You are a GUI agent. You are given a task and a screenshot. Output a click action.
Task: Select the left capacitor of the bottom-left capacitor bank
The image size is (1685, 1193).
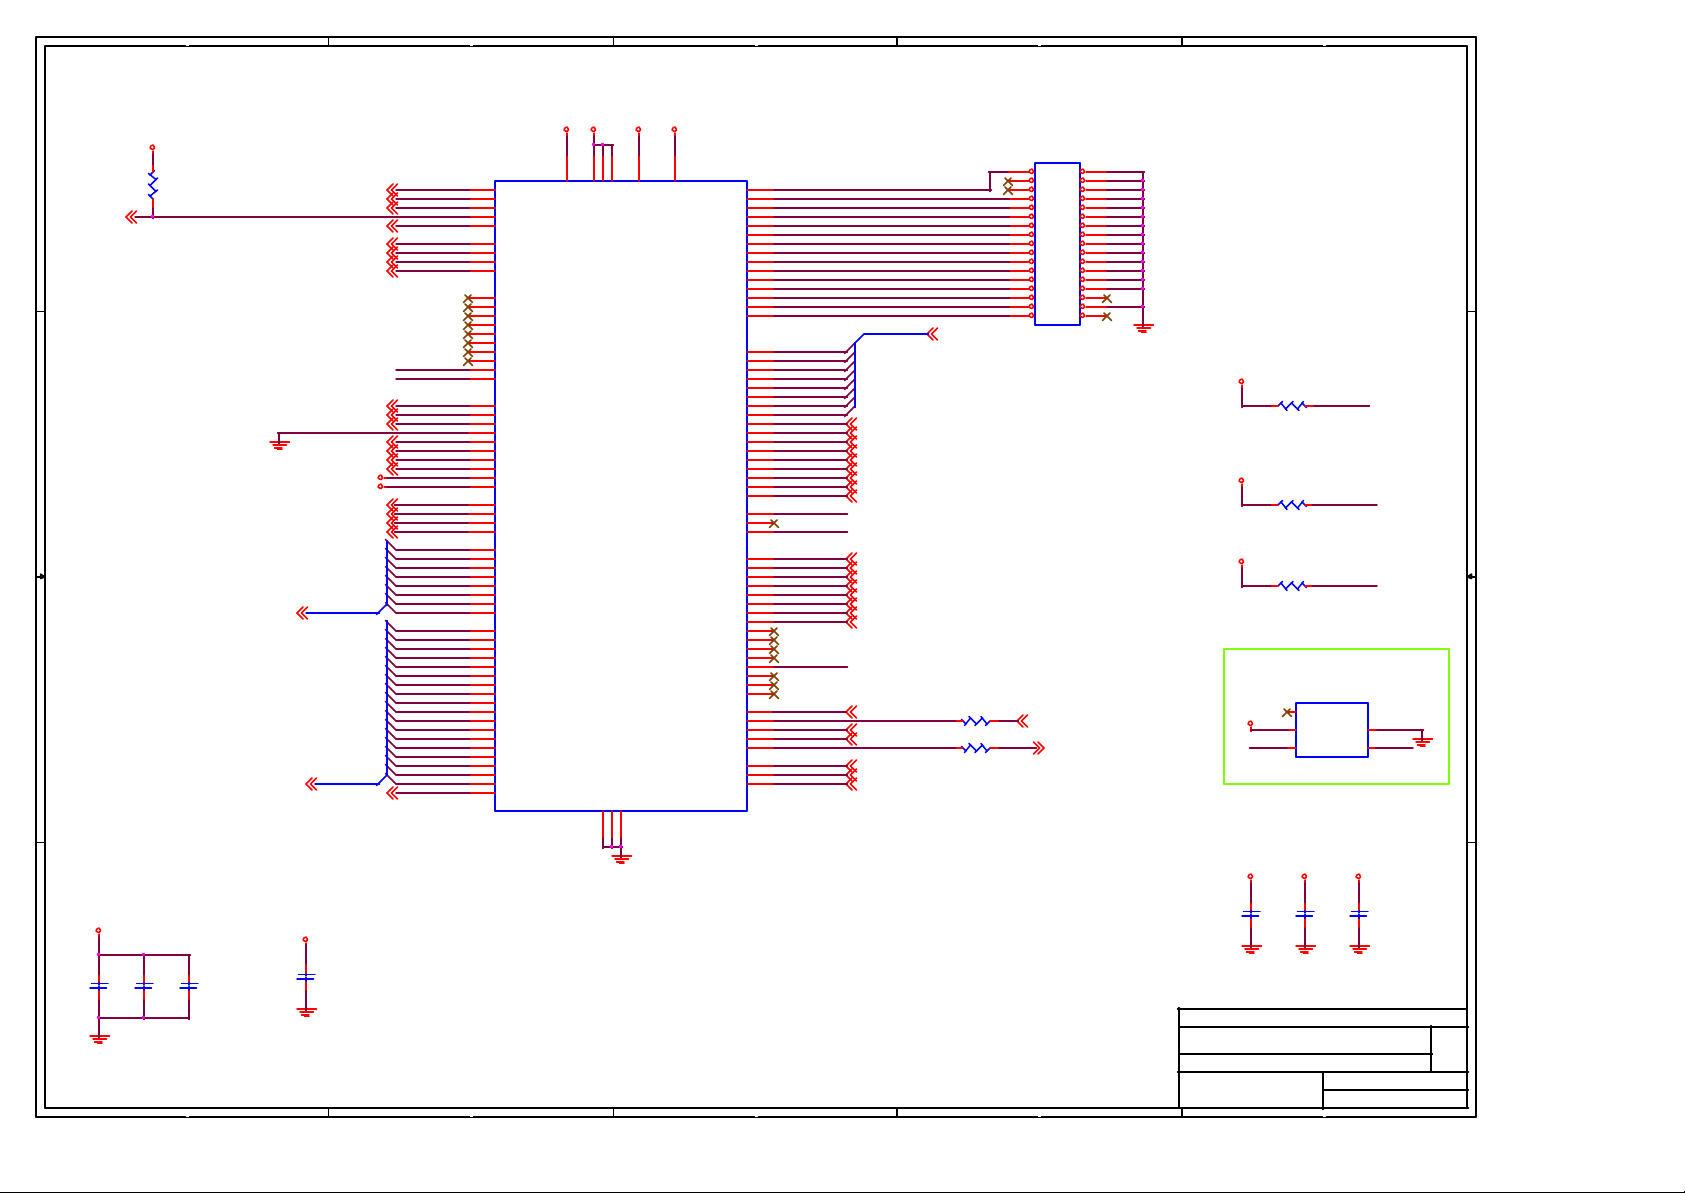coord(98,987)
